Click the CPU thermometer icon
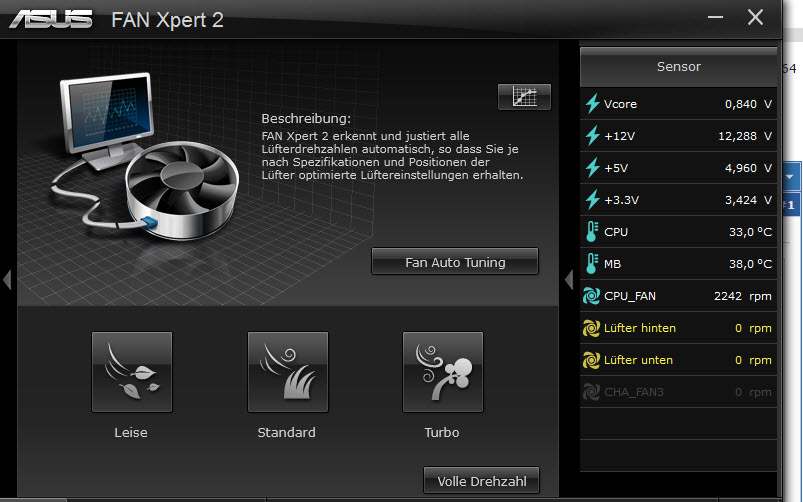This screenshot has width=803, height=502. coord(592,232)
